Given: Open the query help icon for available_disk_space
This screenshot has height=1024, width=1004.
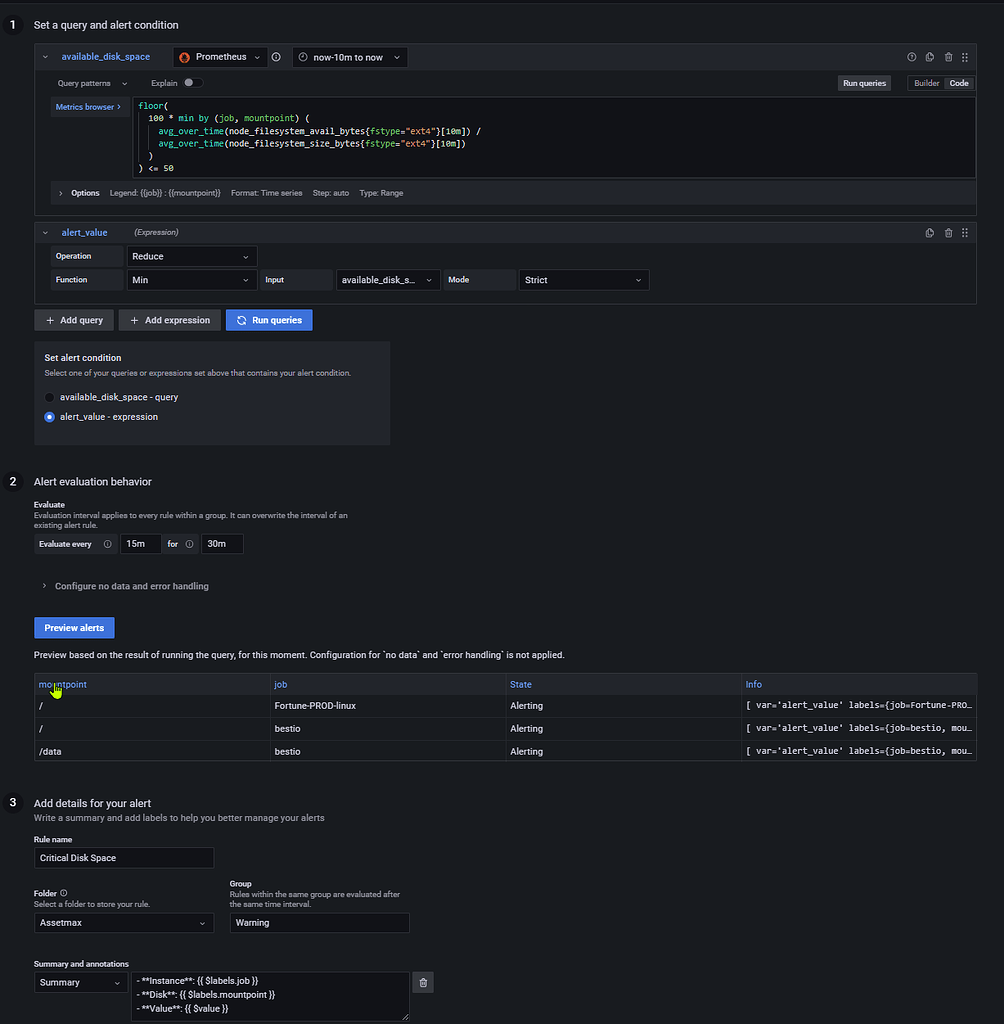Looking at the screenshot, I should [x=912, y=57].
